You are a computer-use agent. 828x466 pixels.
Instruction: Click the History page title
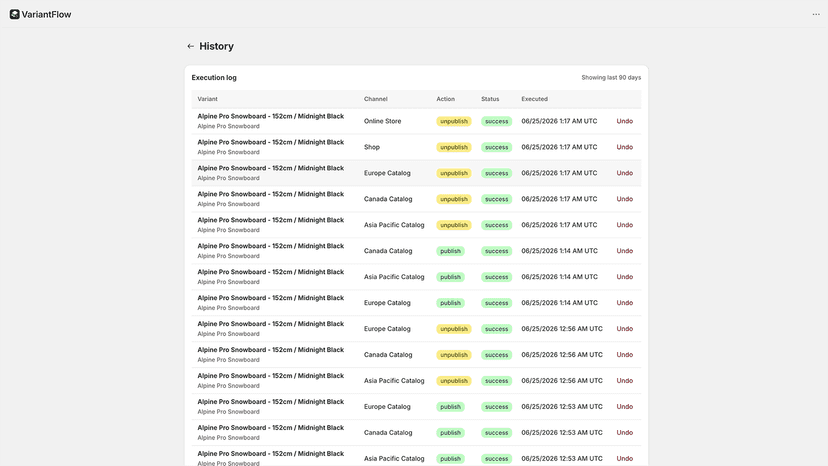(x=217, y=46)
